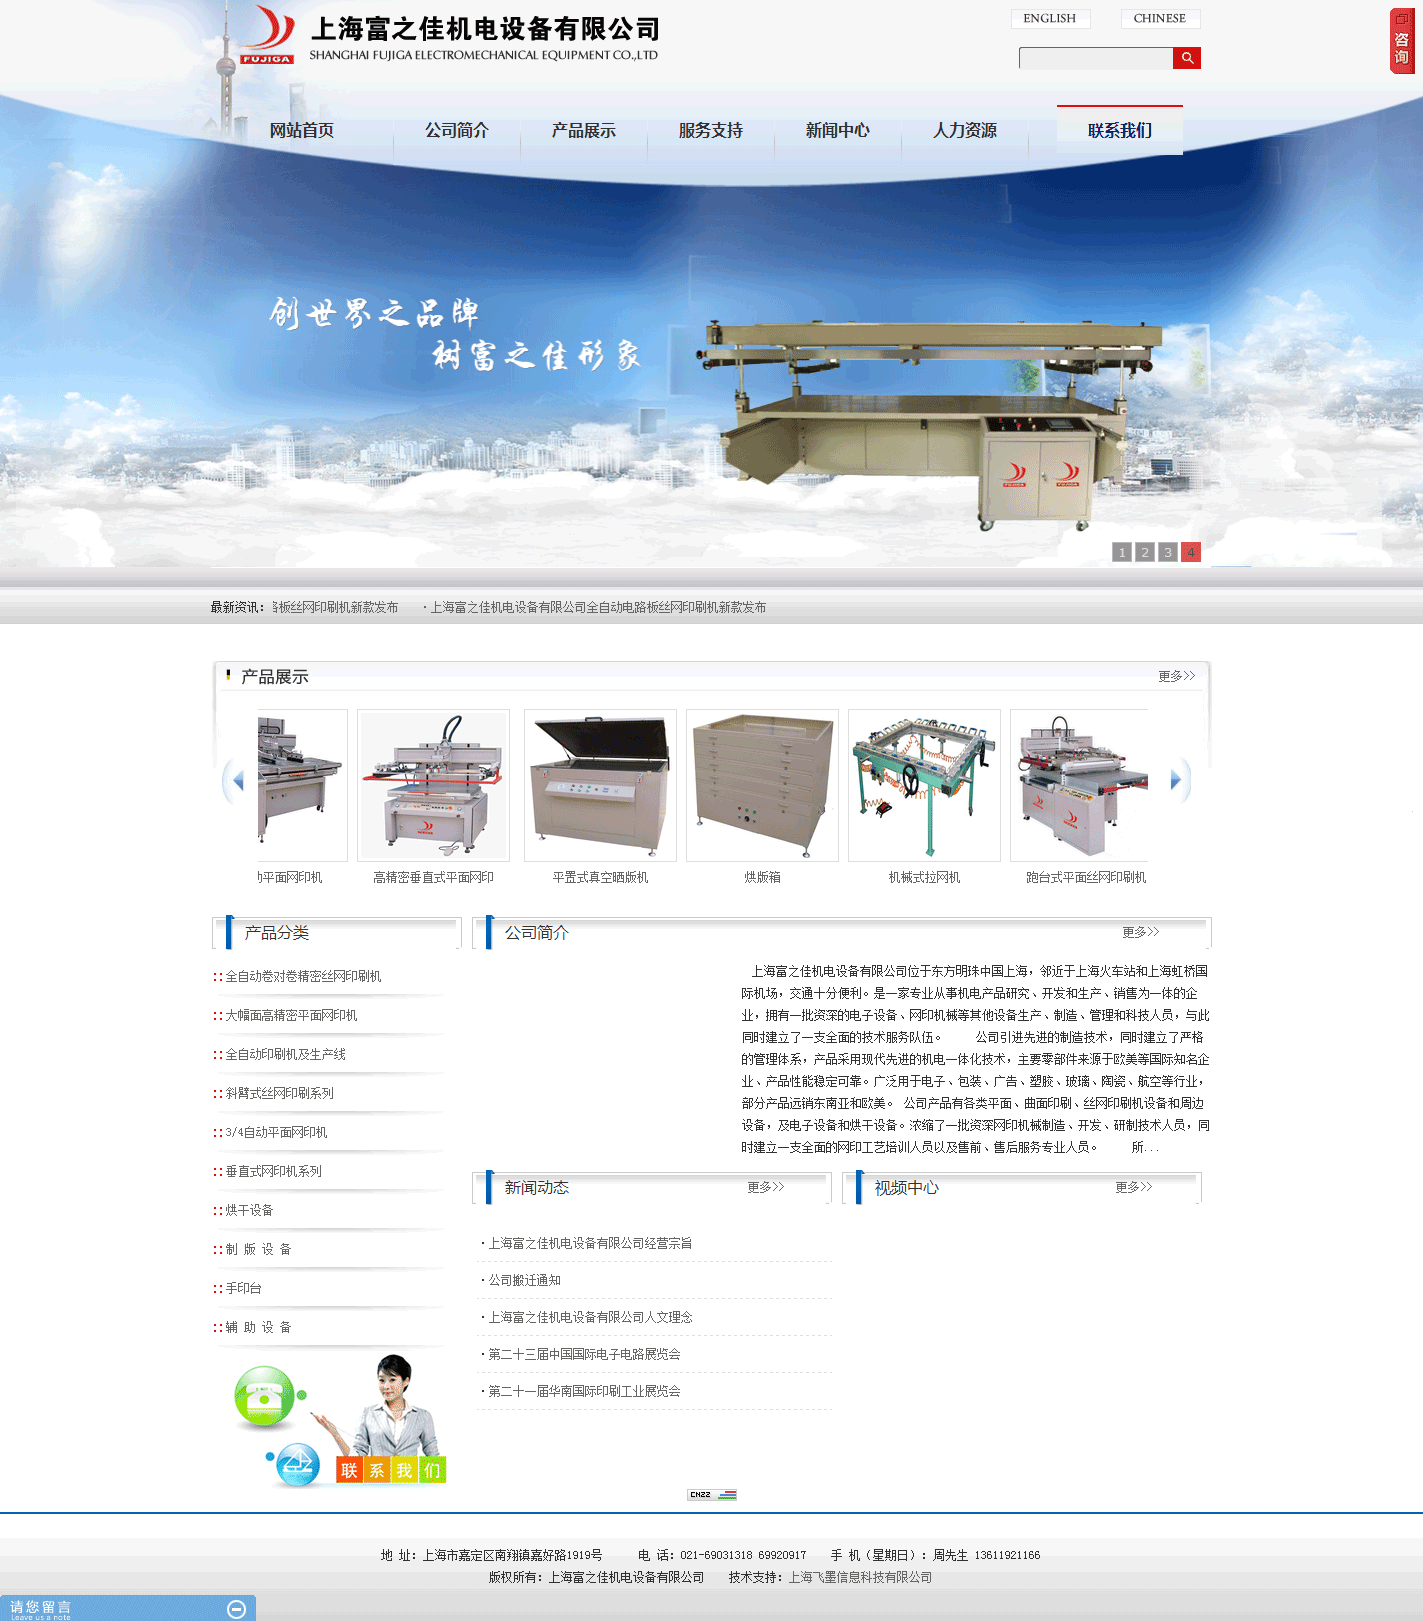Open news 上海富之佳机电设备有限公司经营宗旨
Image resolution: width=1423 pixels, height=1621 pixels.
[590, 1244]
